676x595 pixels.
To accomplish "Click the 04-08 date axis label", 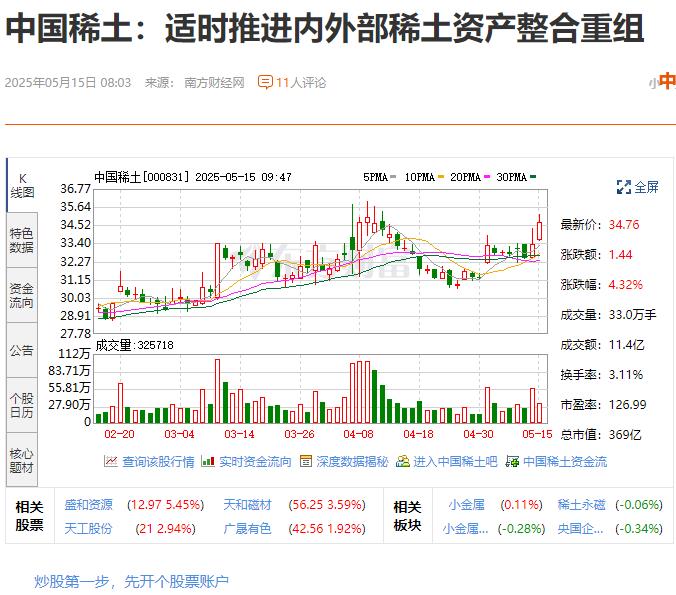I will coord(358,434).
